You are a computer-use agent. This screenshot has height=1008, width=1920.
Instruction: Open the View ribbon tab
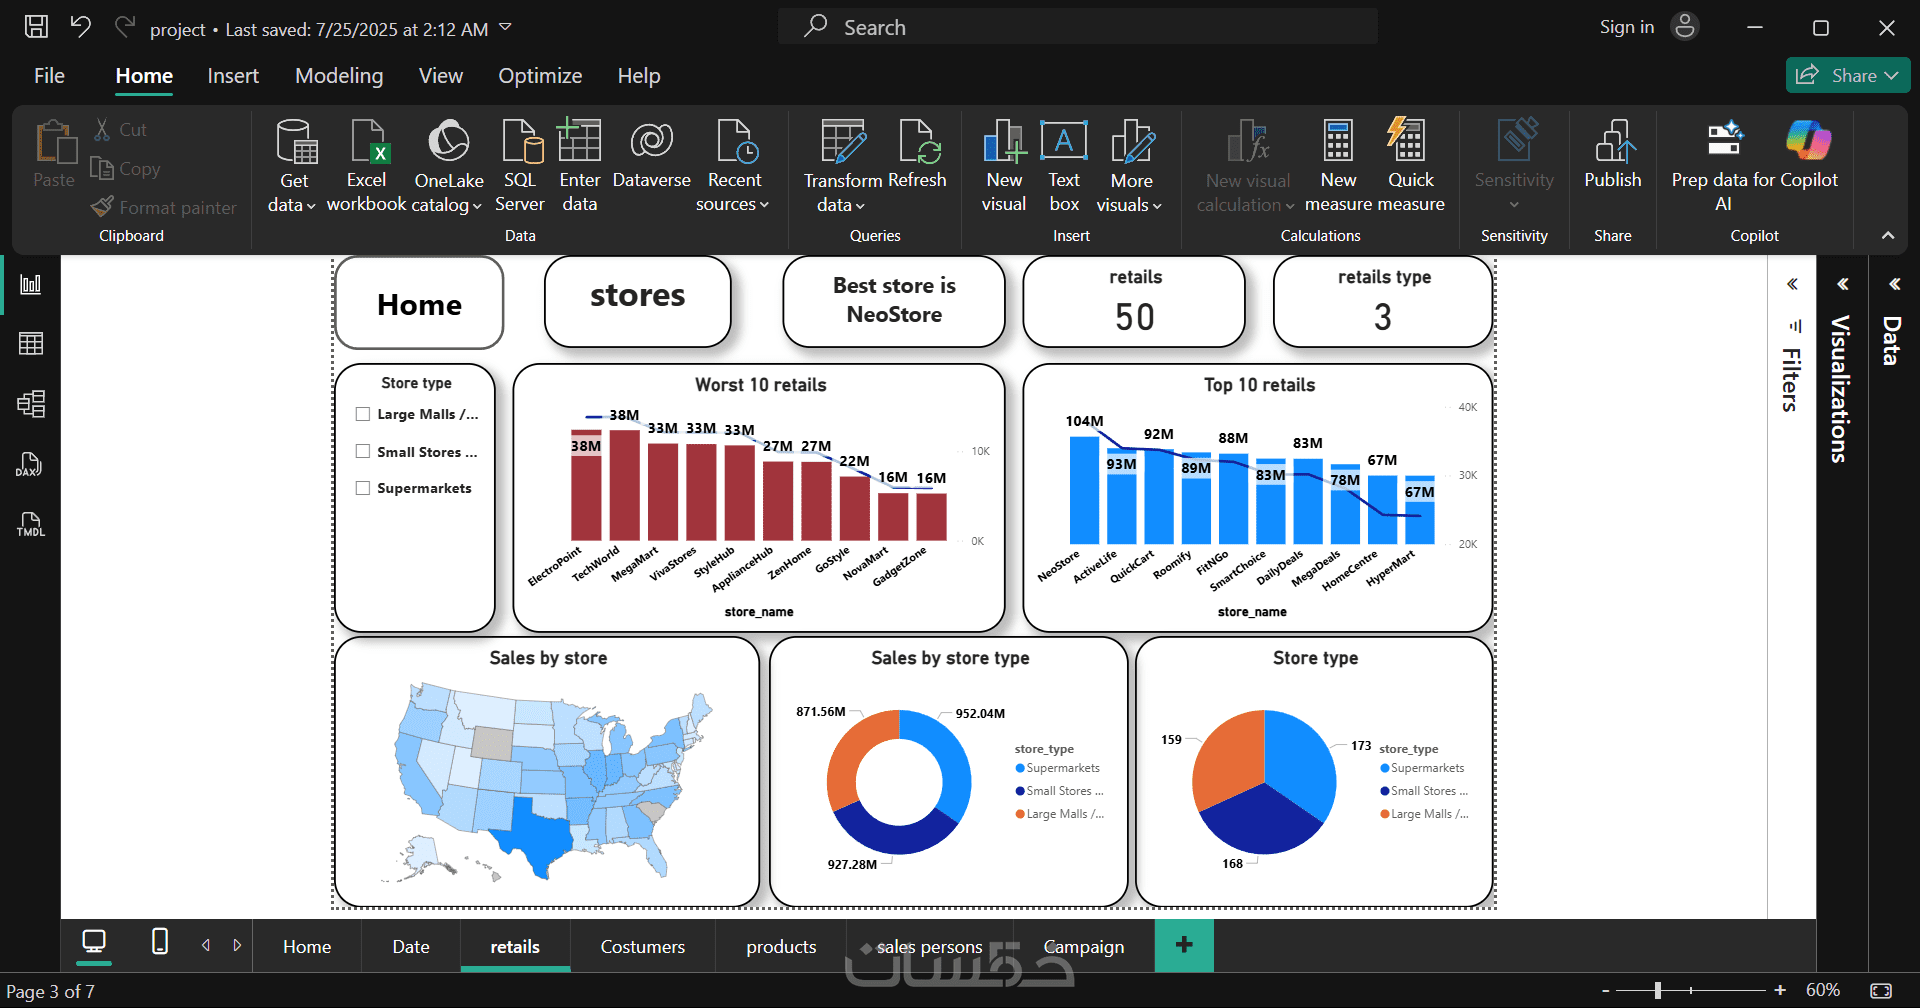click(x=440, y=76)
